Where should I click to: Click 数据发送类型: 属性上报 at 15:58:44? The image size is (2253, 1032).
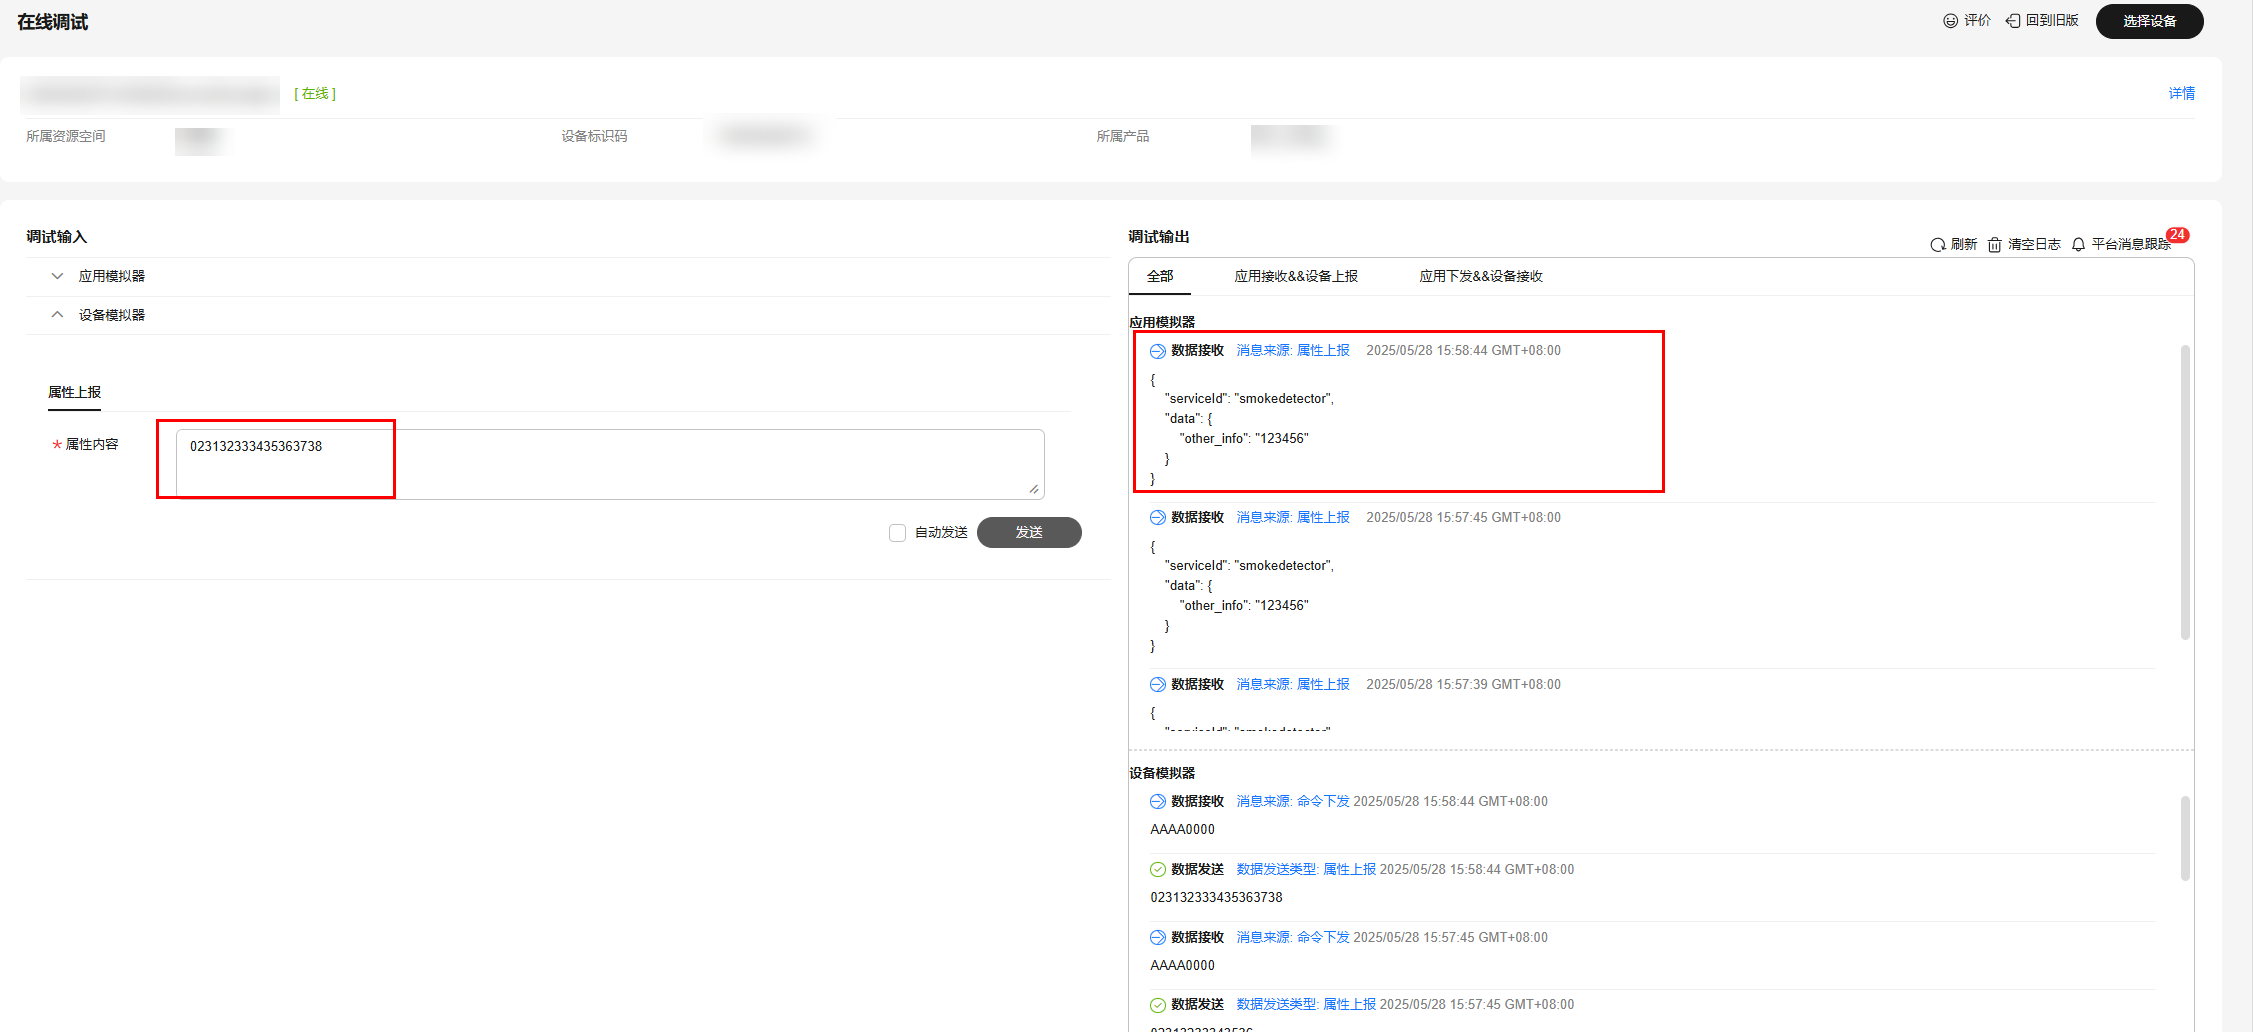tap(1306, 869)
